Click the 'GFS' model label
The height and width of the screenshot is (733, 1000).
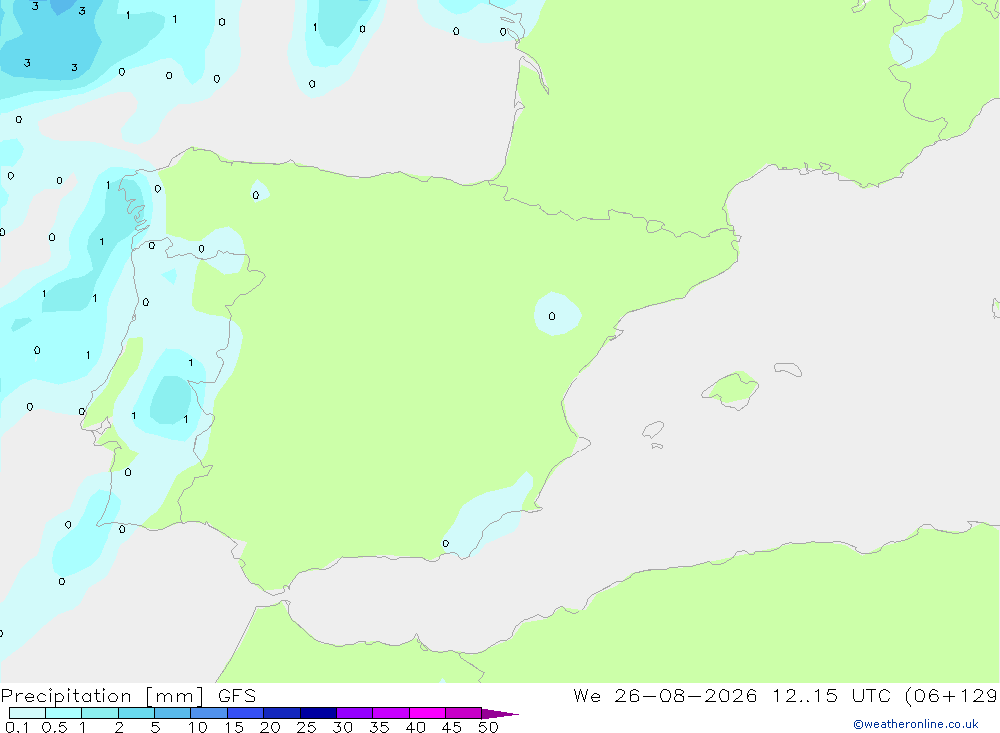tap(237, 696)
